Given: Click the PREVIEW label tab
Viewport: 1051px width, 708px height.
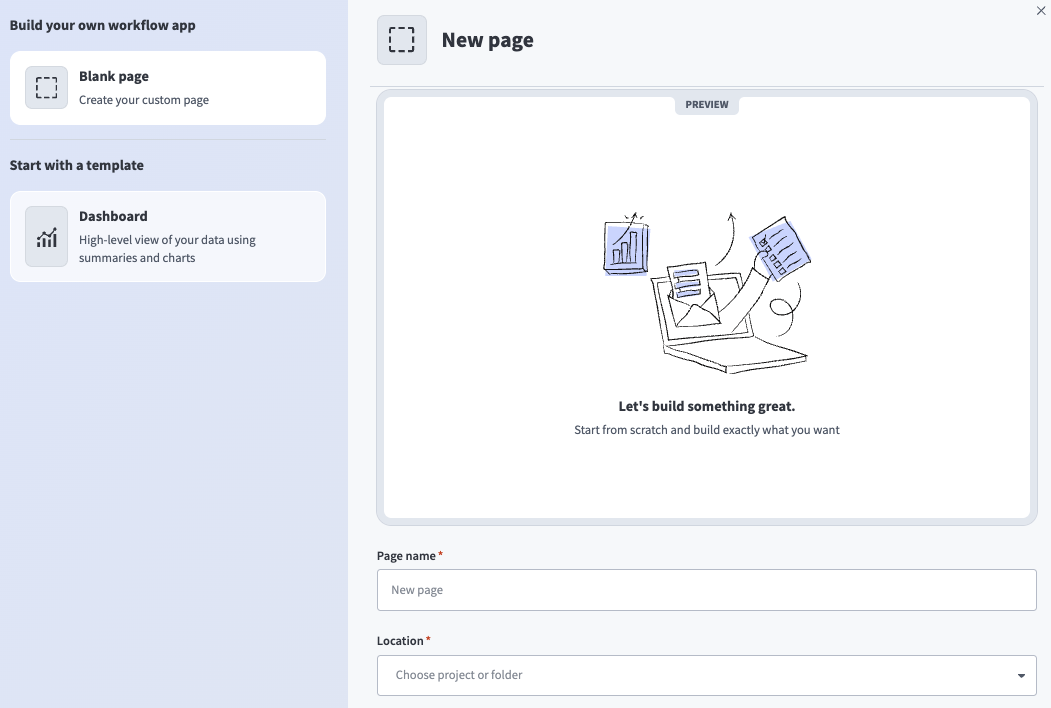Looking at the screenshot, I should click(706, 104).
